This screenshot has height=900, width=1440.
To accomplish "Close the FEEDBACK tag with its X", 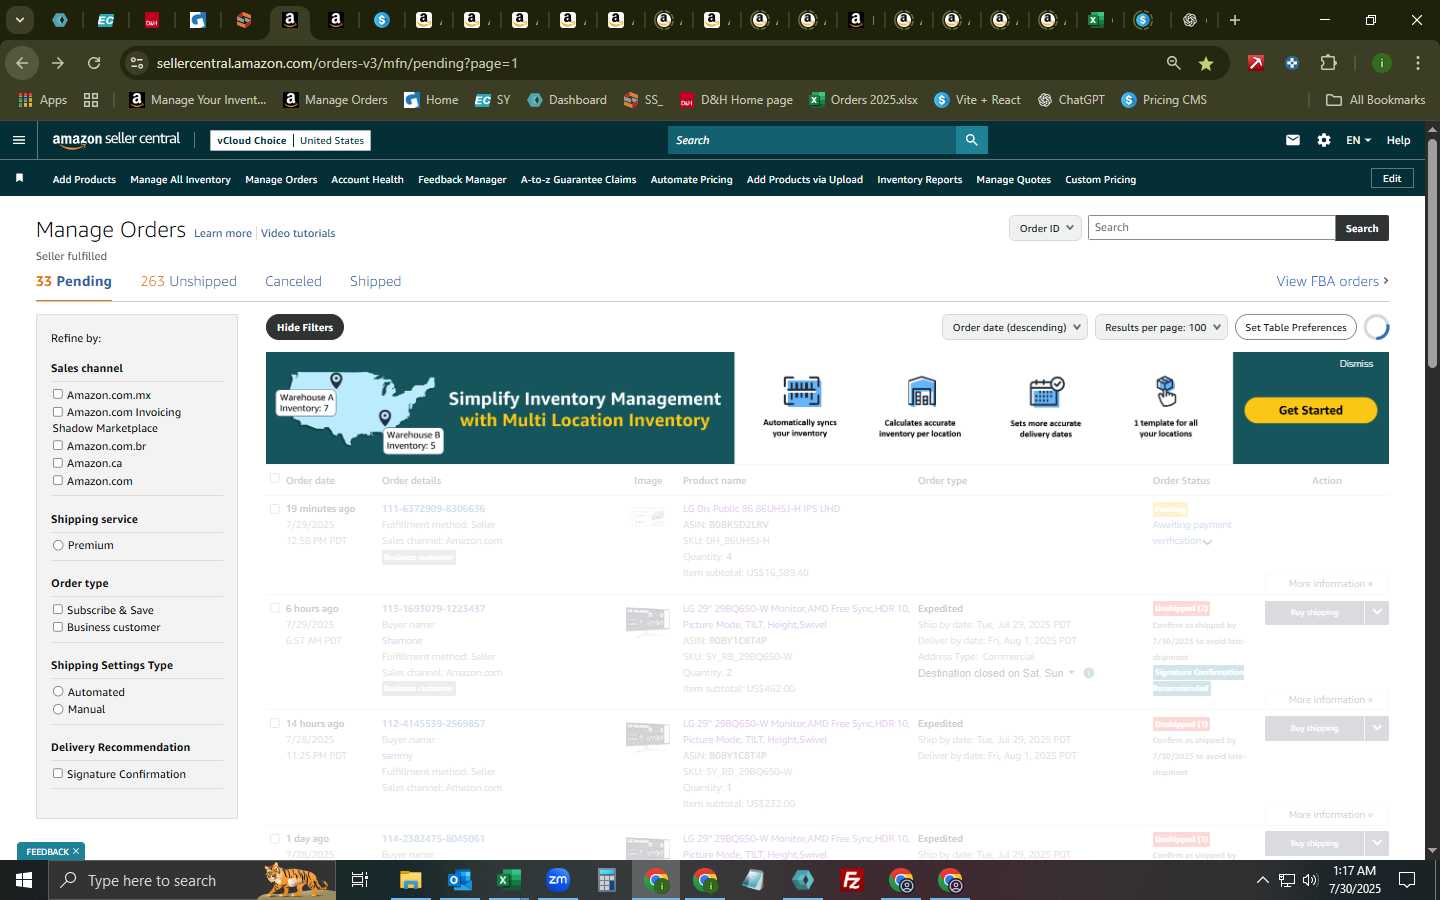I will click(x=75, y=851).
